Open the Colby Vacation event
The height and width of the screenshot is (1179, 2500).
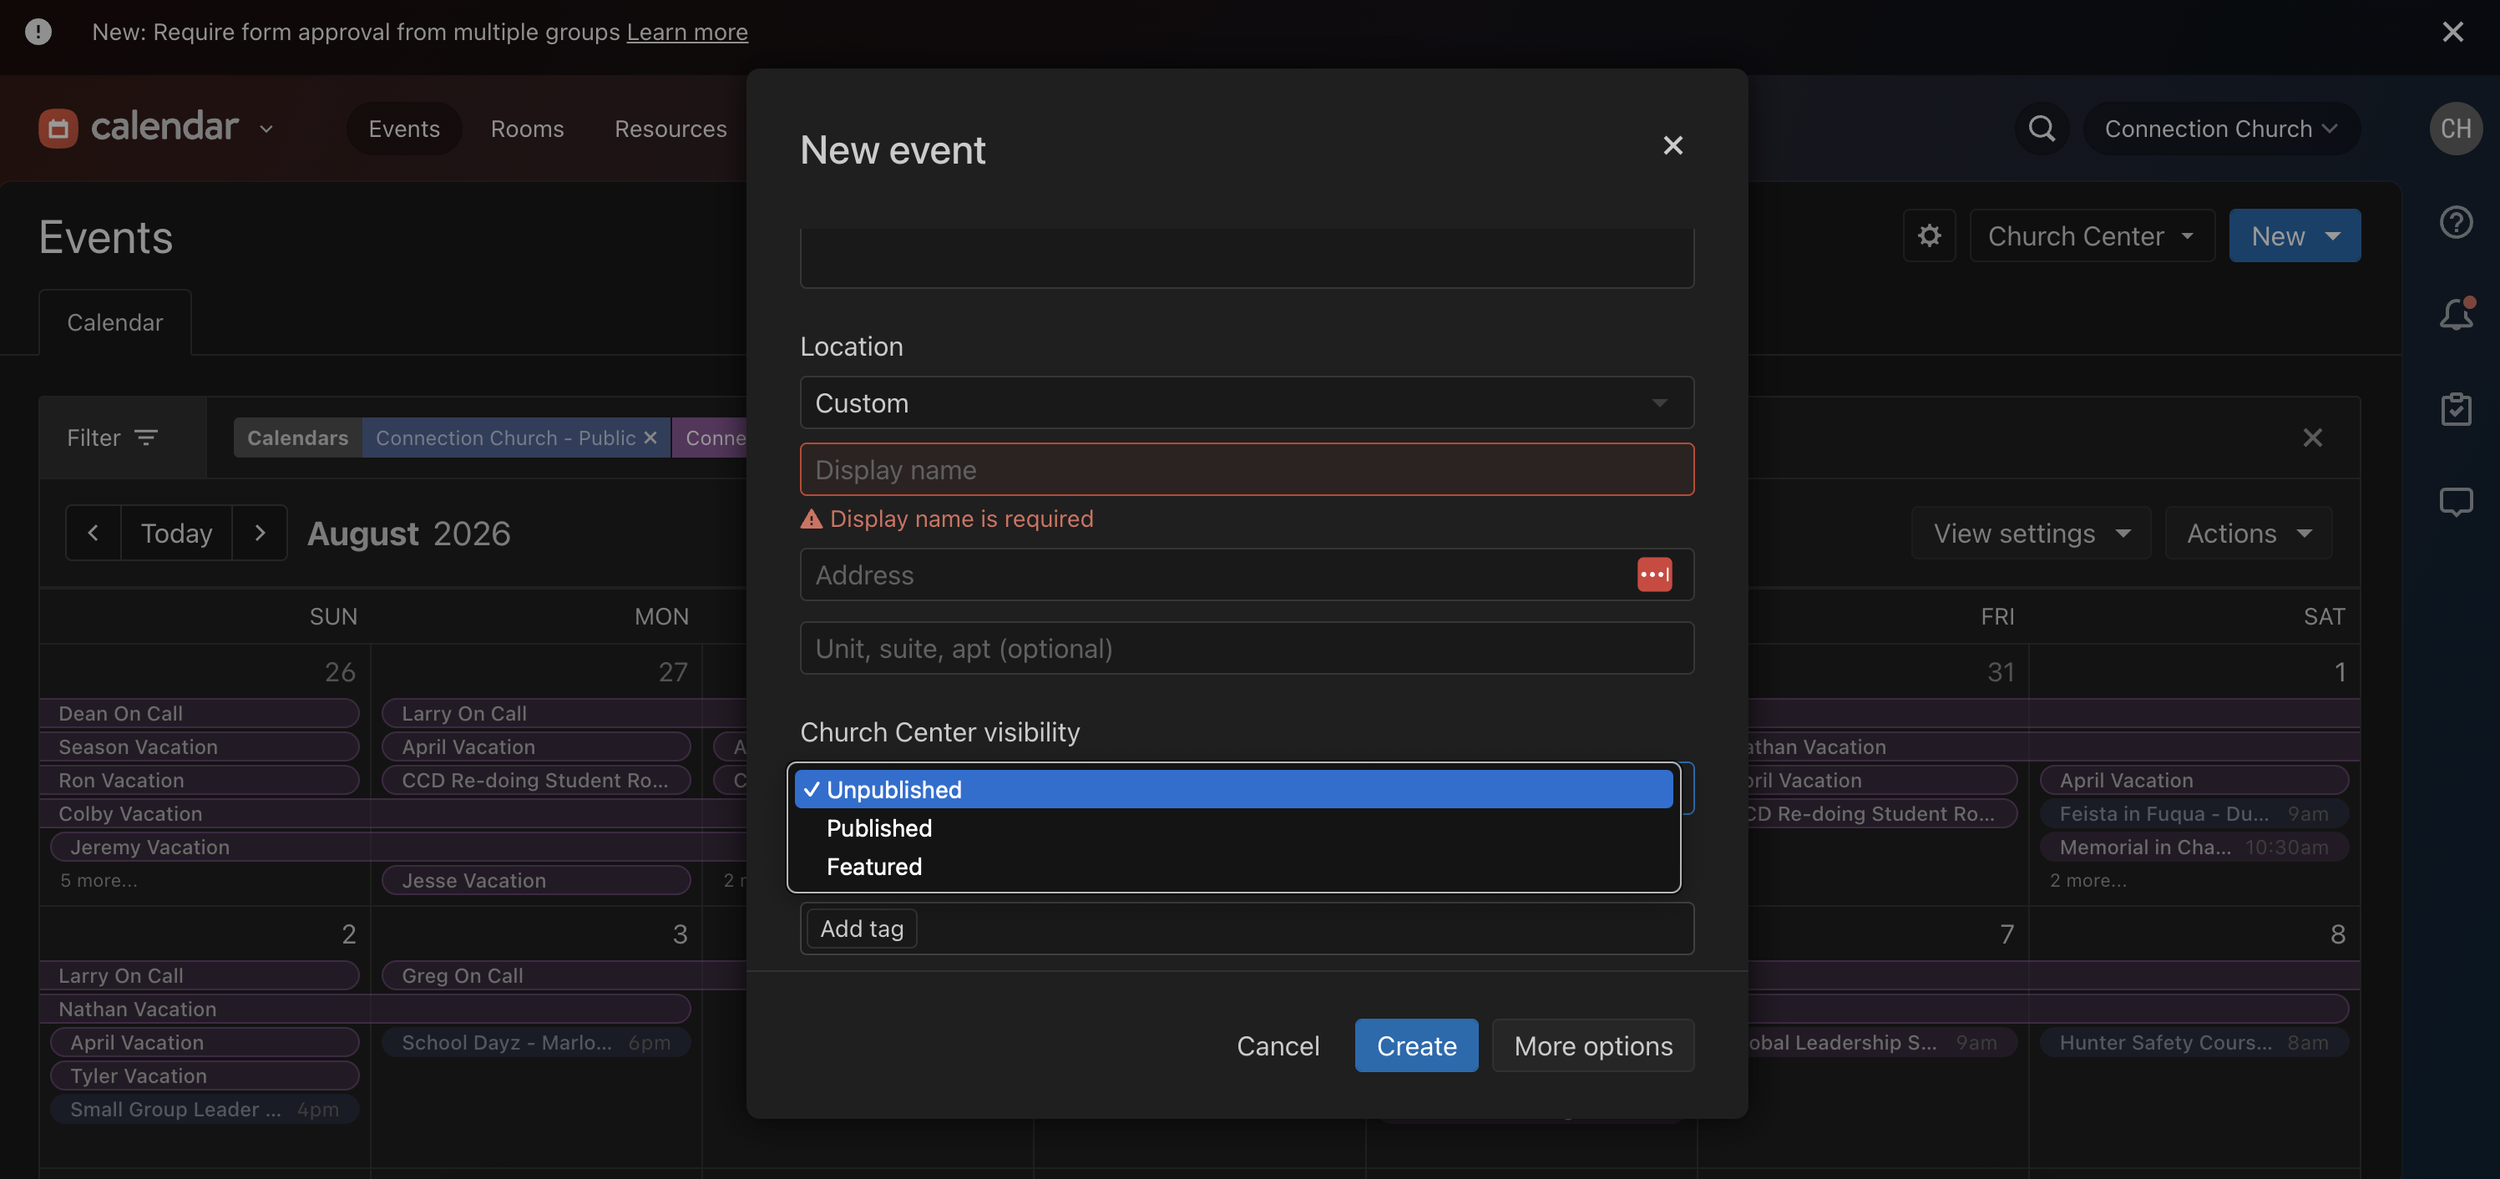pyautogui.click(x=393, y=814)
